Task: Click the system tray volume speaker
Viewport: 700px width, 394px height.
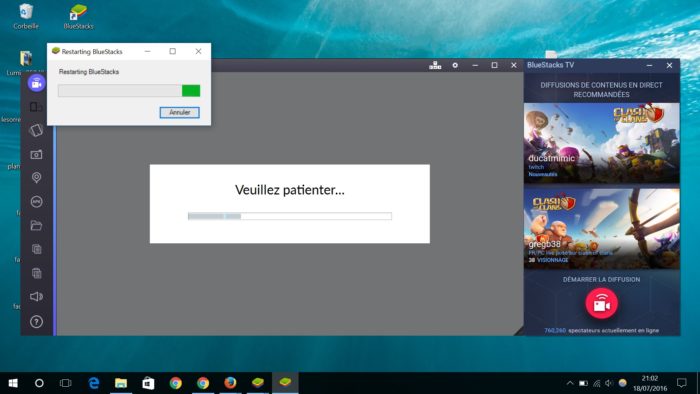Action: [609, 383]
